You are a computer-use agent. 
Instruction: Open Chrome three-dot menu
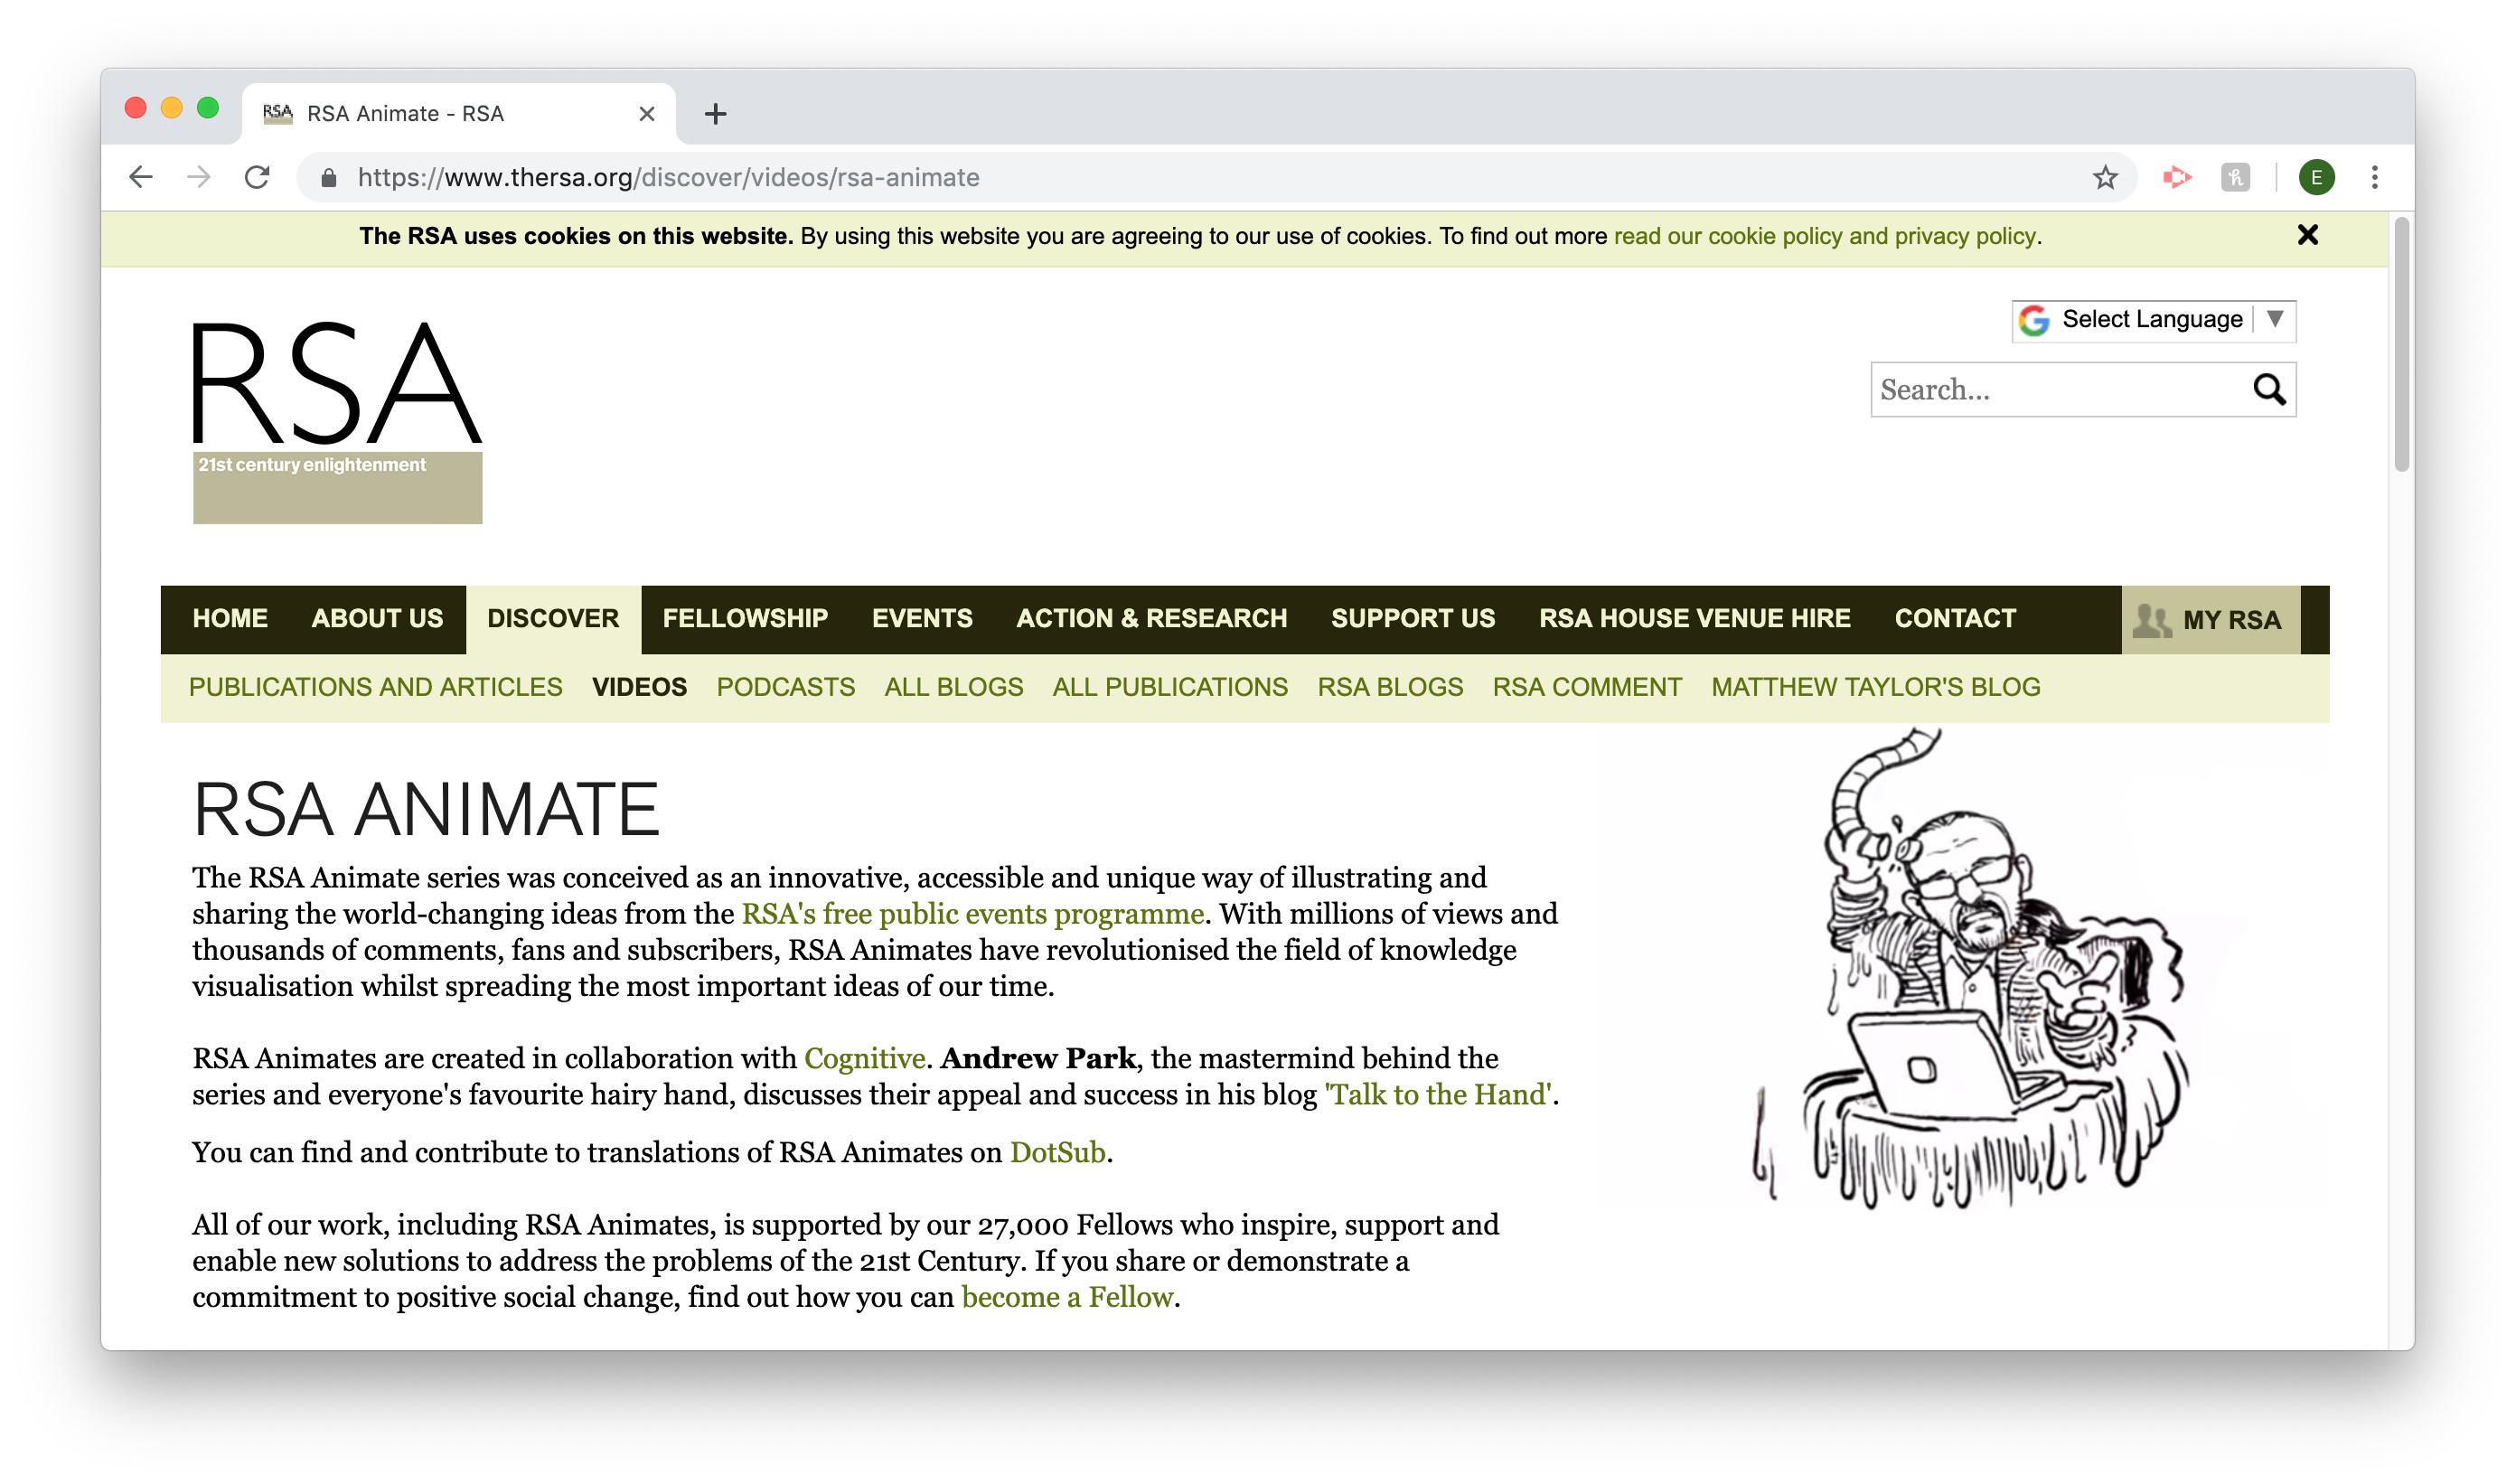(x=2374, y=178)
